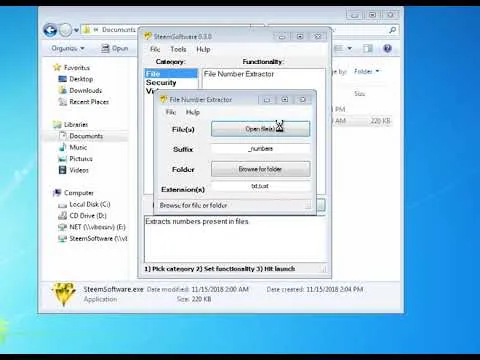
Task: Open recent locations dropdown in Explorer
Action: point(76,30)
